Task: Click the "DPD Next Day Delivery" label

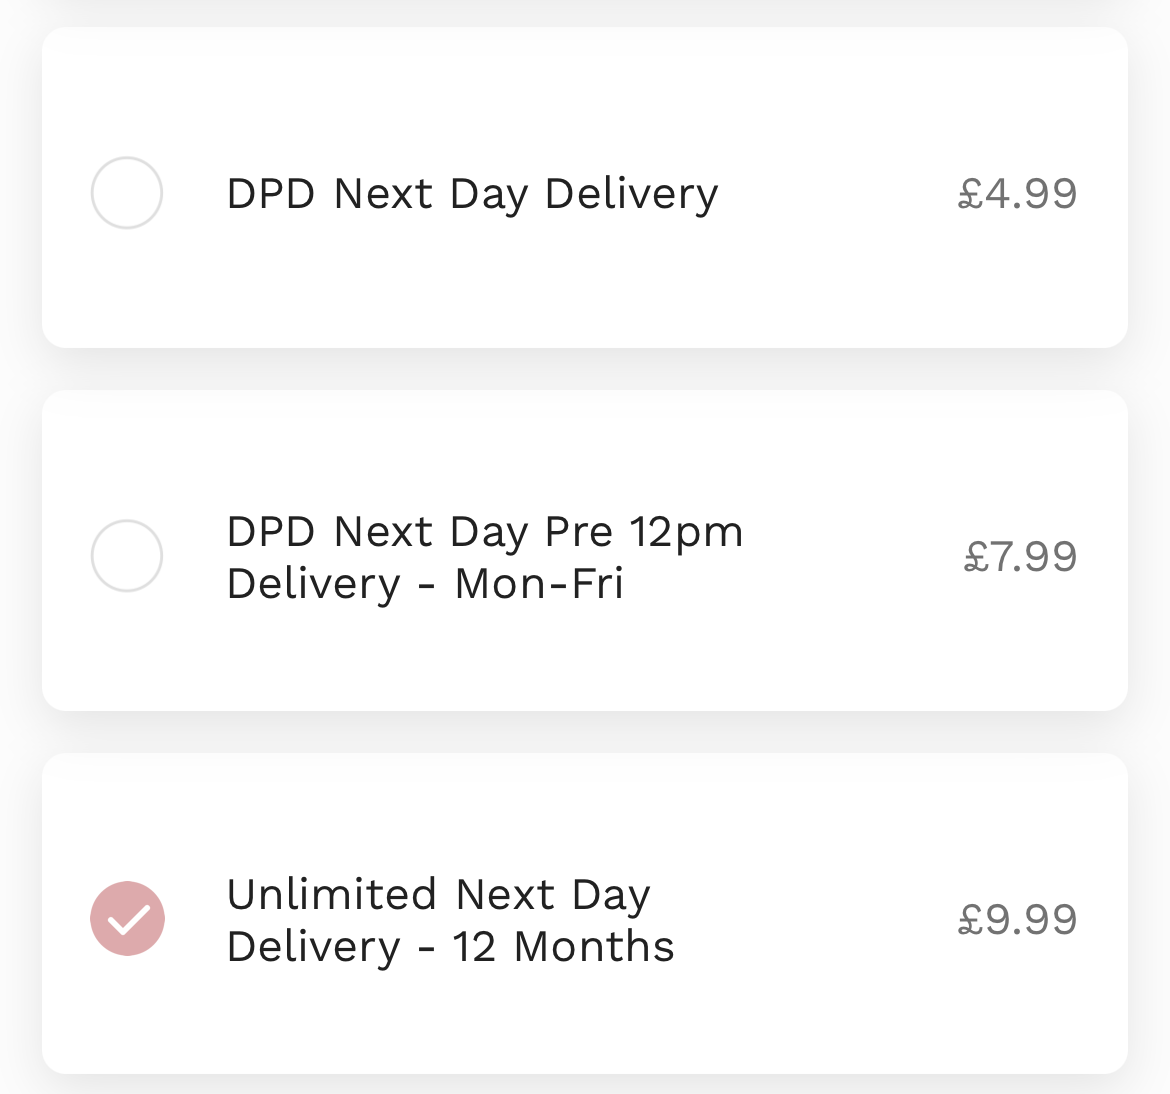Action: [472, 194]
